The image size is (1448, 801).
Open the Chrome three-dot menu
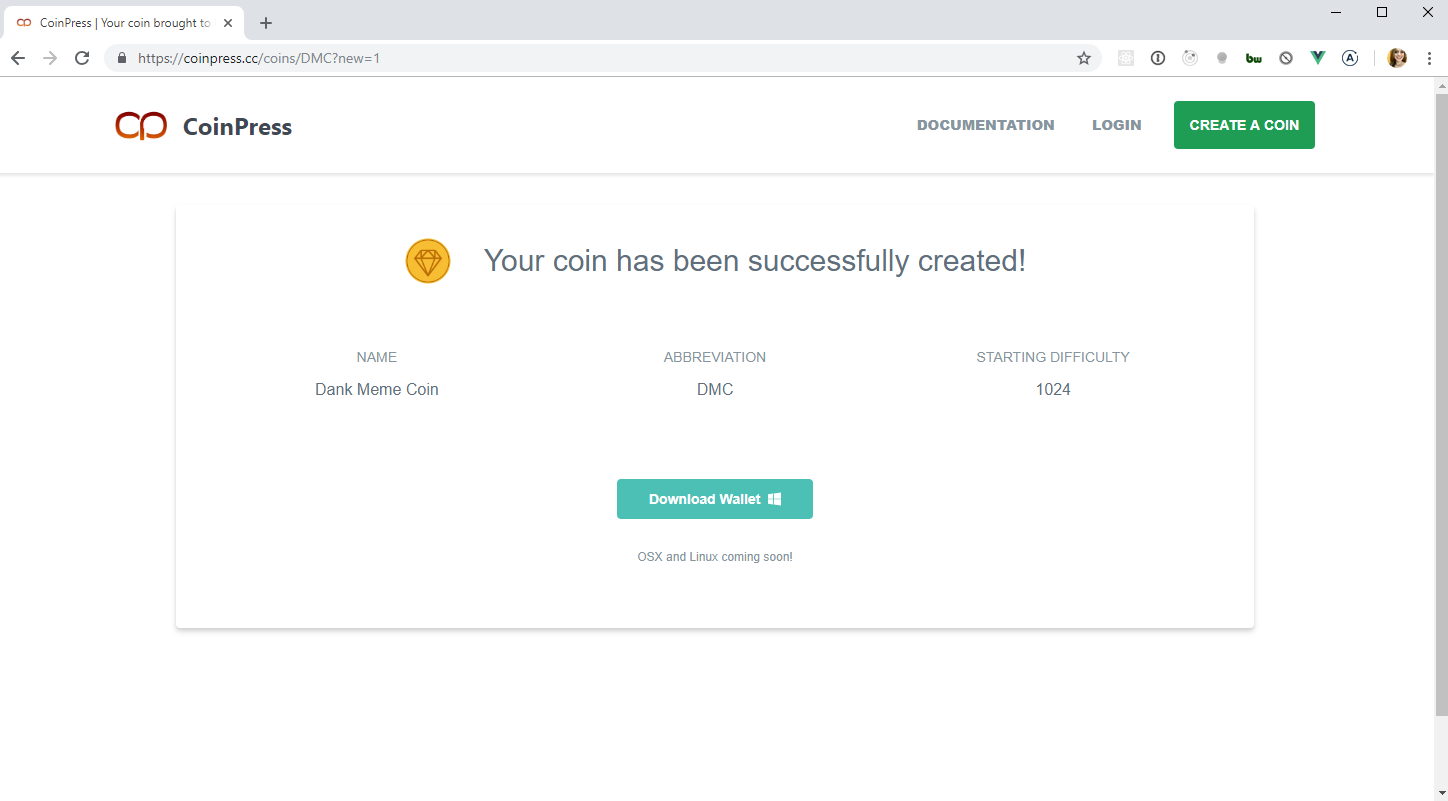1429,58
